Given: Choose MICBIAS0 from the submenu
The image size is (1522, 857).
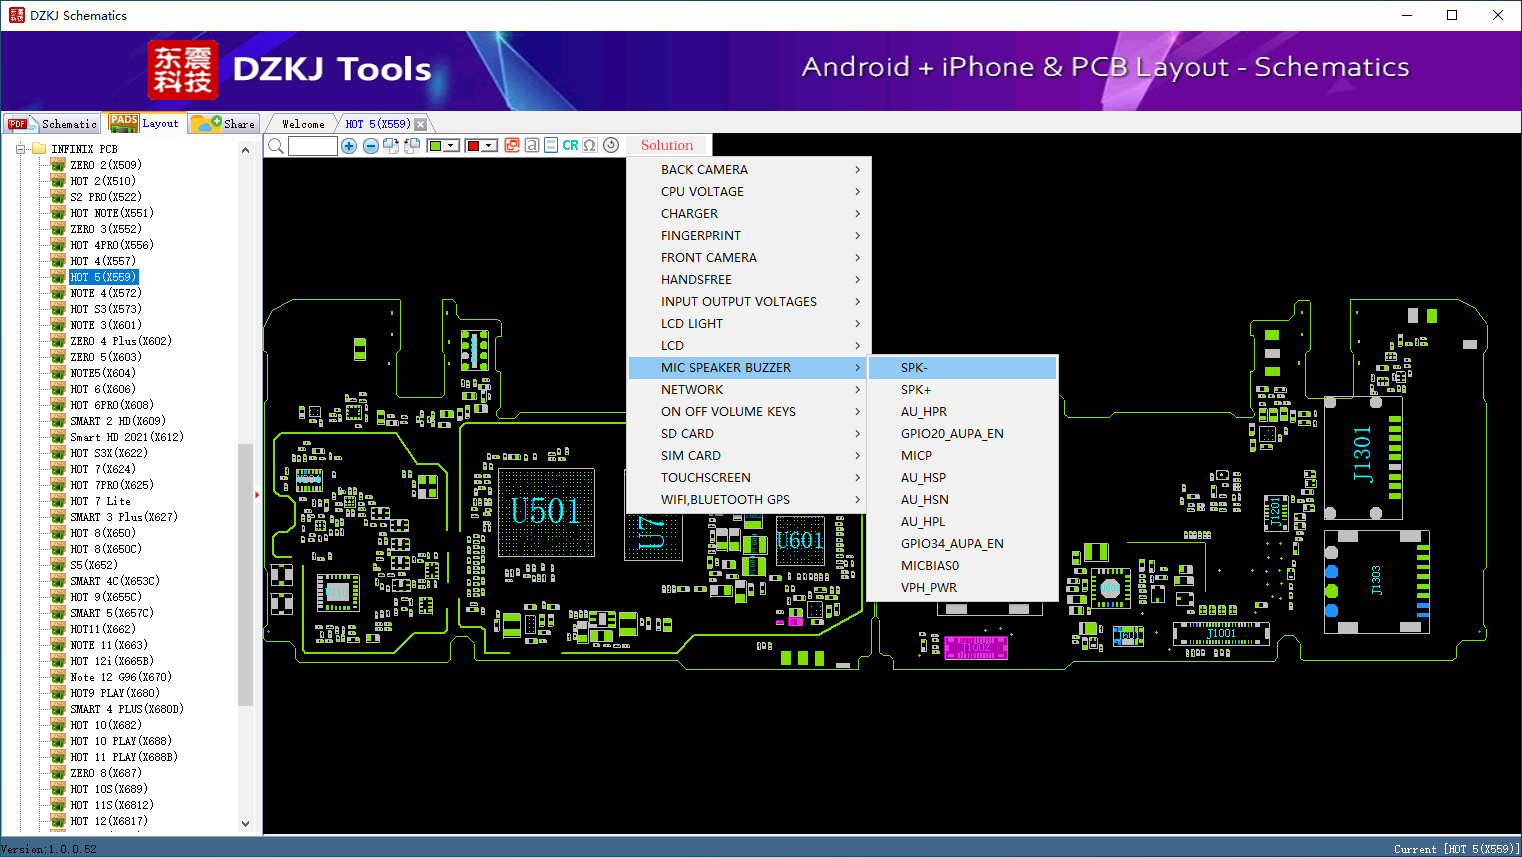Looking at the screenshot, I should tap(963, 566).
